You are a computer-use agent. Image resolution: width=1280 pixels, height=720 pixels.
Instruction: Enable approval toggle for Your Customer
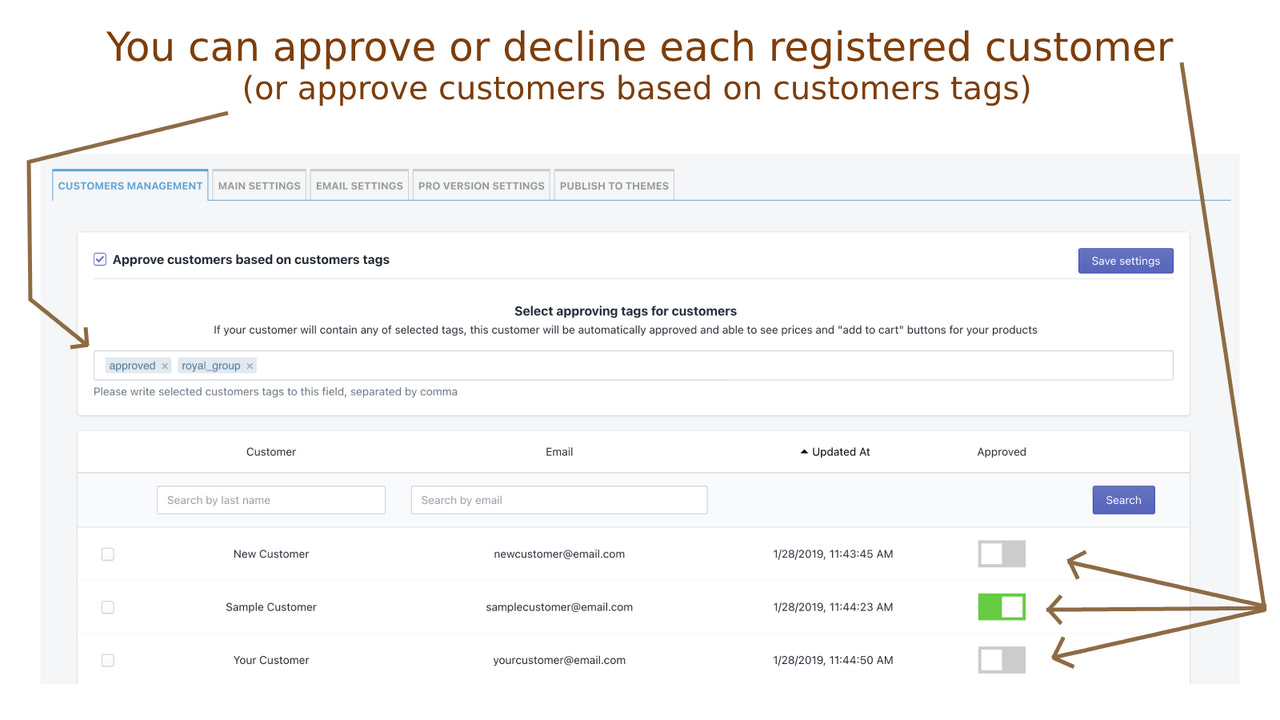point(1001,659)
